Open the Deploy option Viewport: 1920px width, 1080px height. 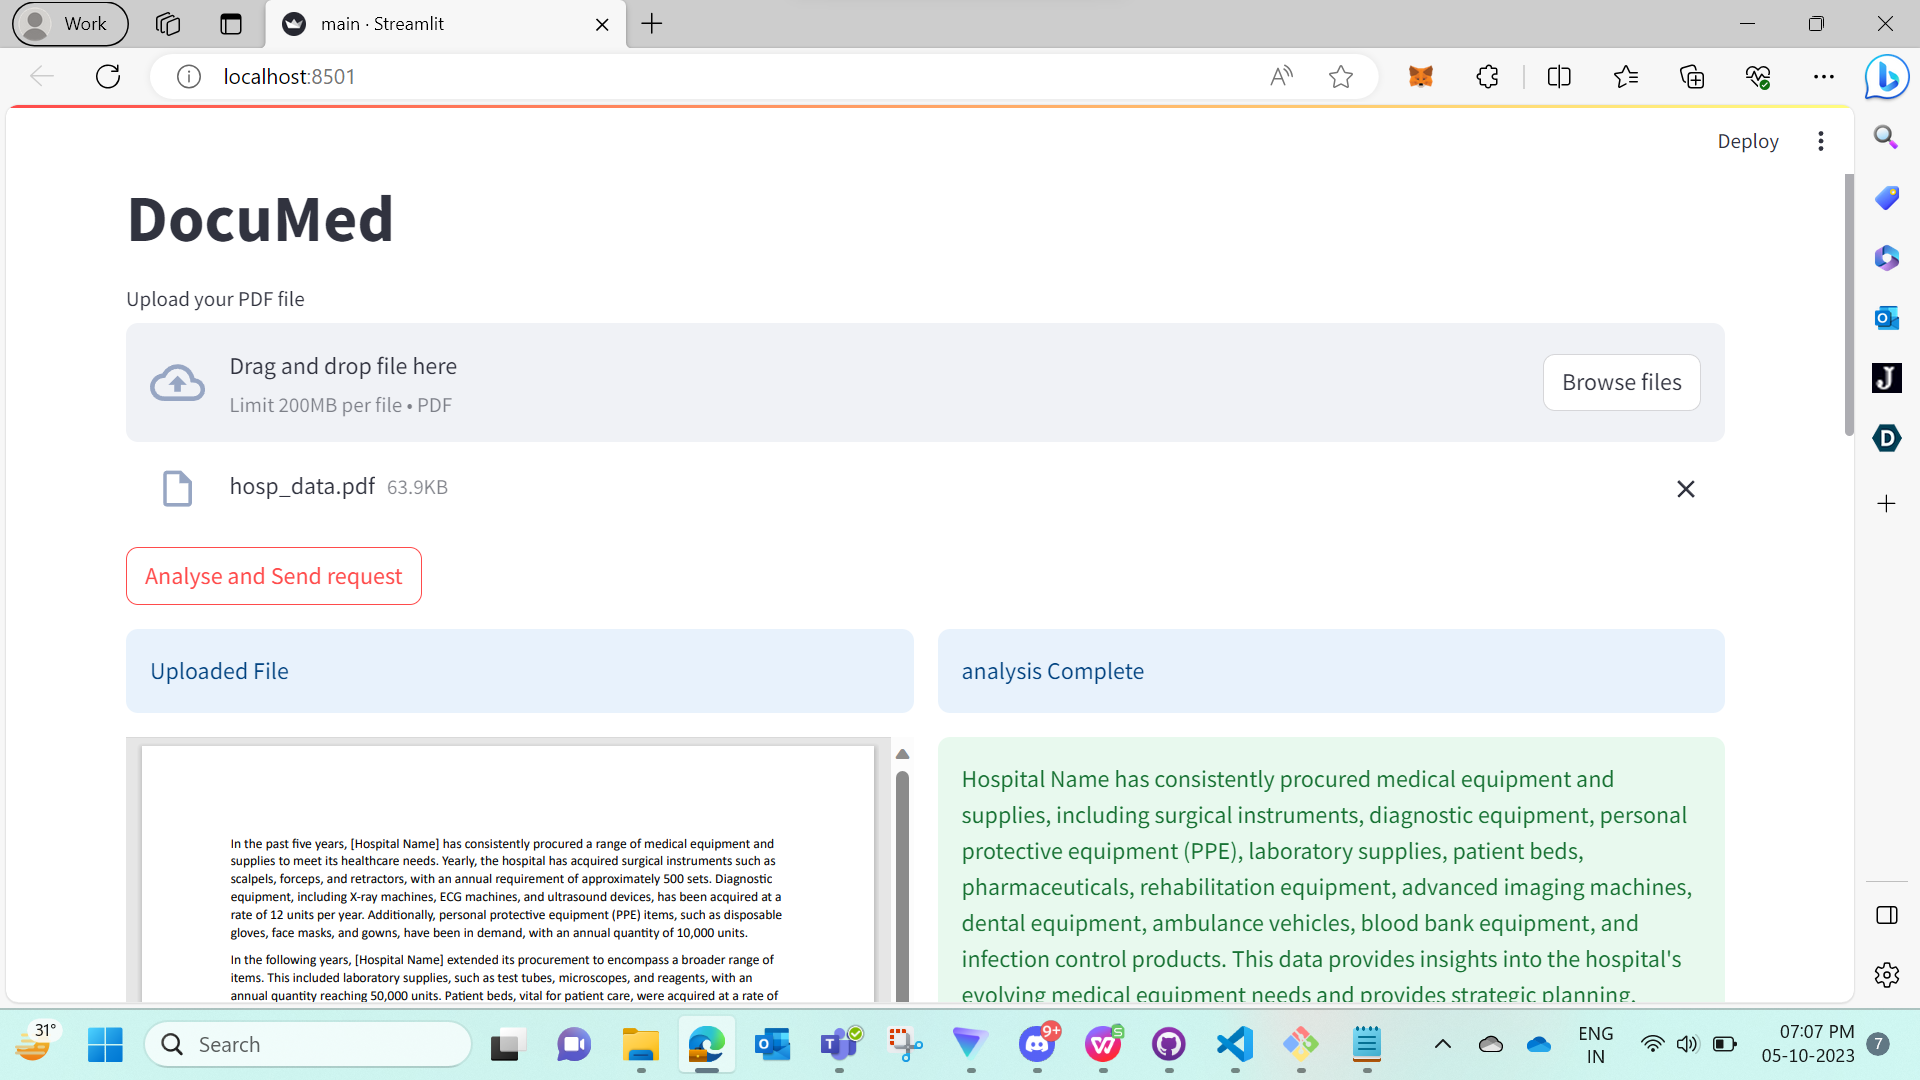[x=1747, y=141]
